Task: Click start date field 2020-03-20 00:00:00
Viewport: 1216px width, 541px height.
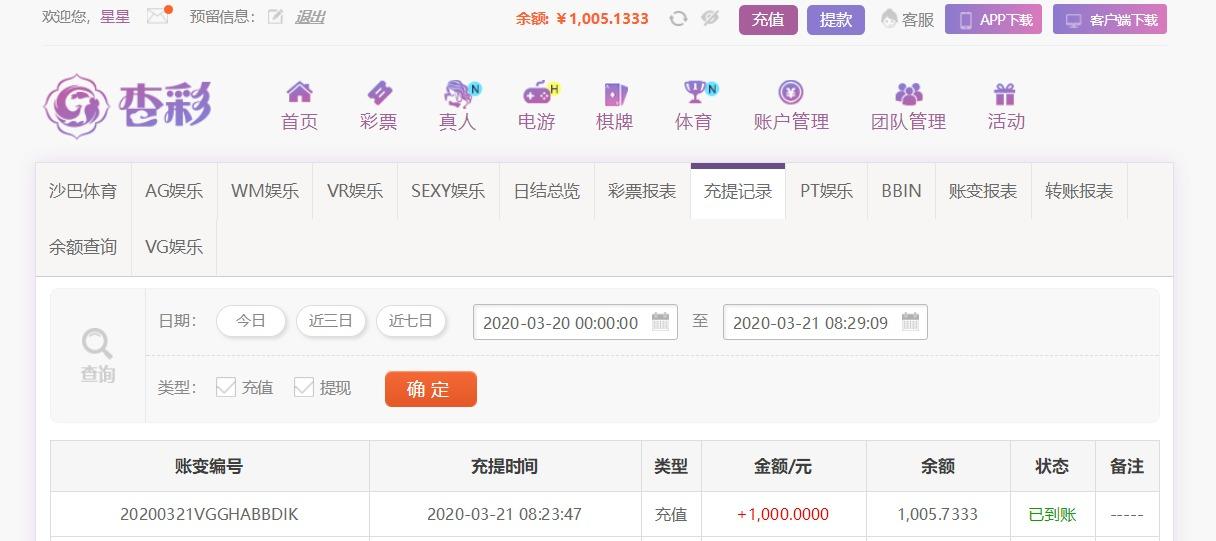Action: pyautogui.click(x=575, y=322)
